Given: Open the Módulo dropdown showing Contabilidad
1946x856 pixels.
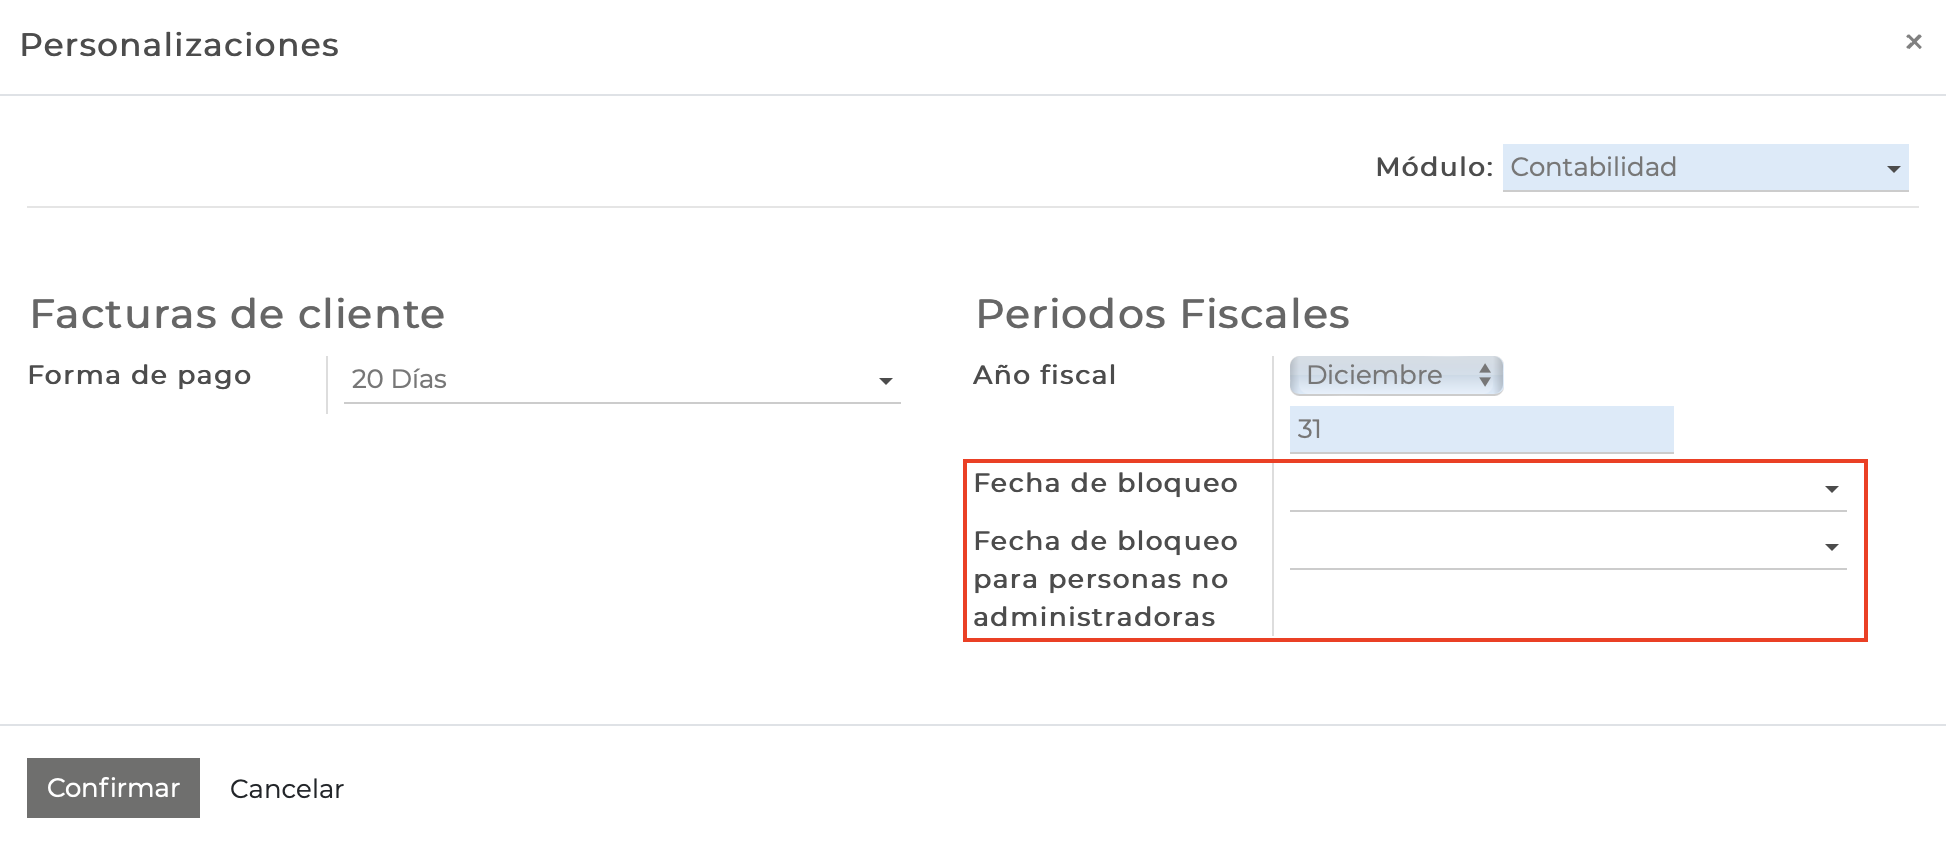Looking at the screenshot, I should [x=1703, y=168].
